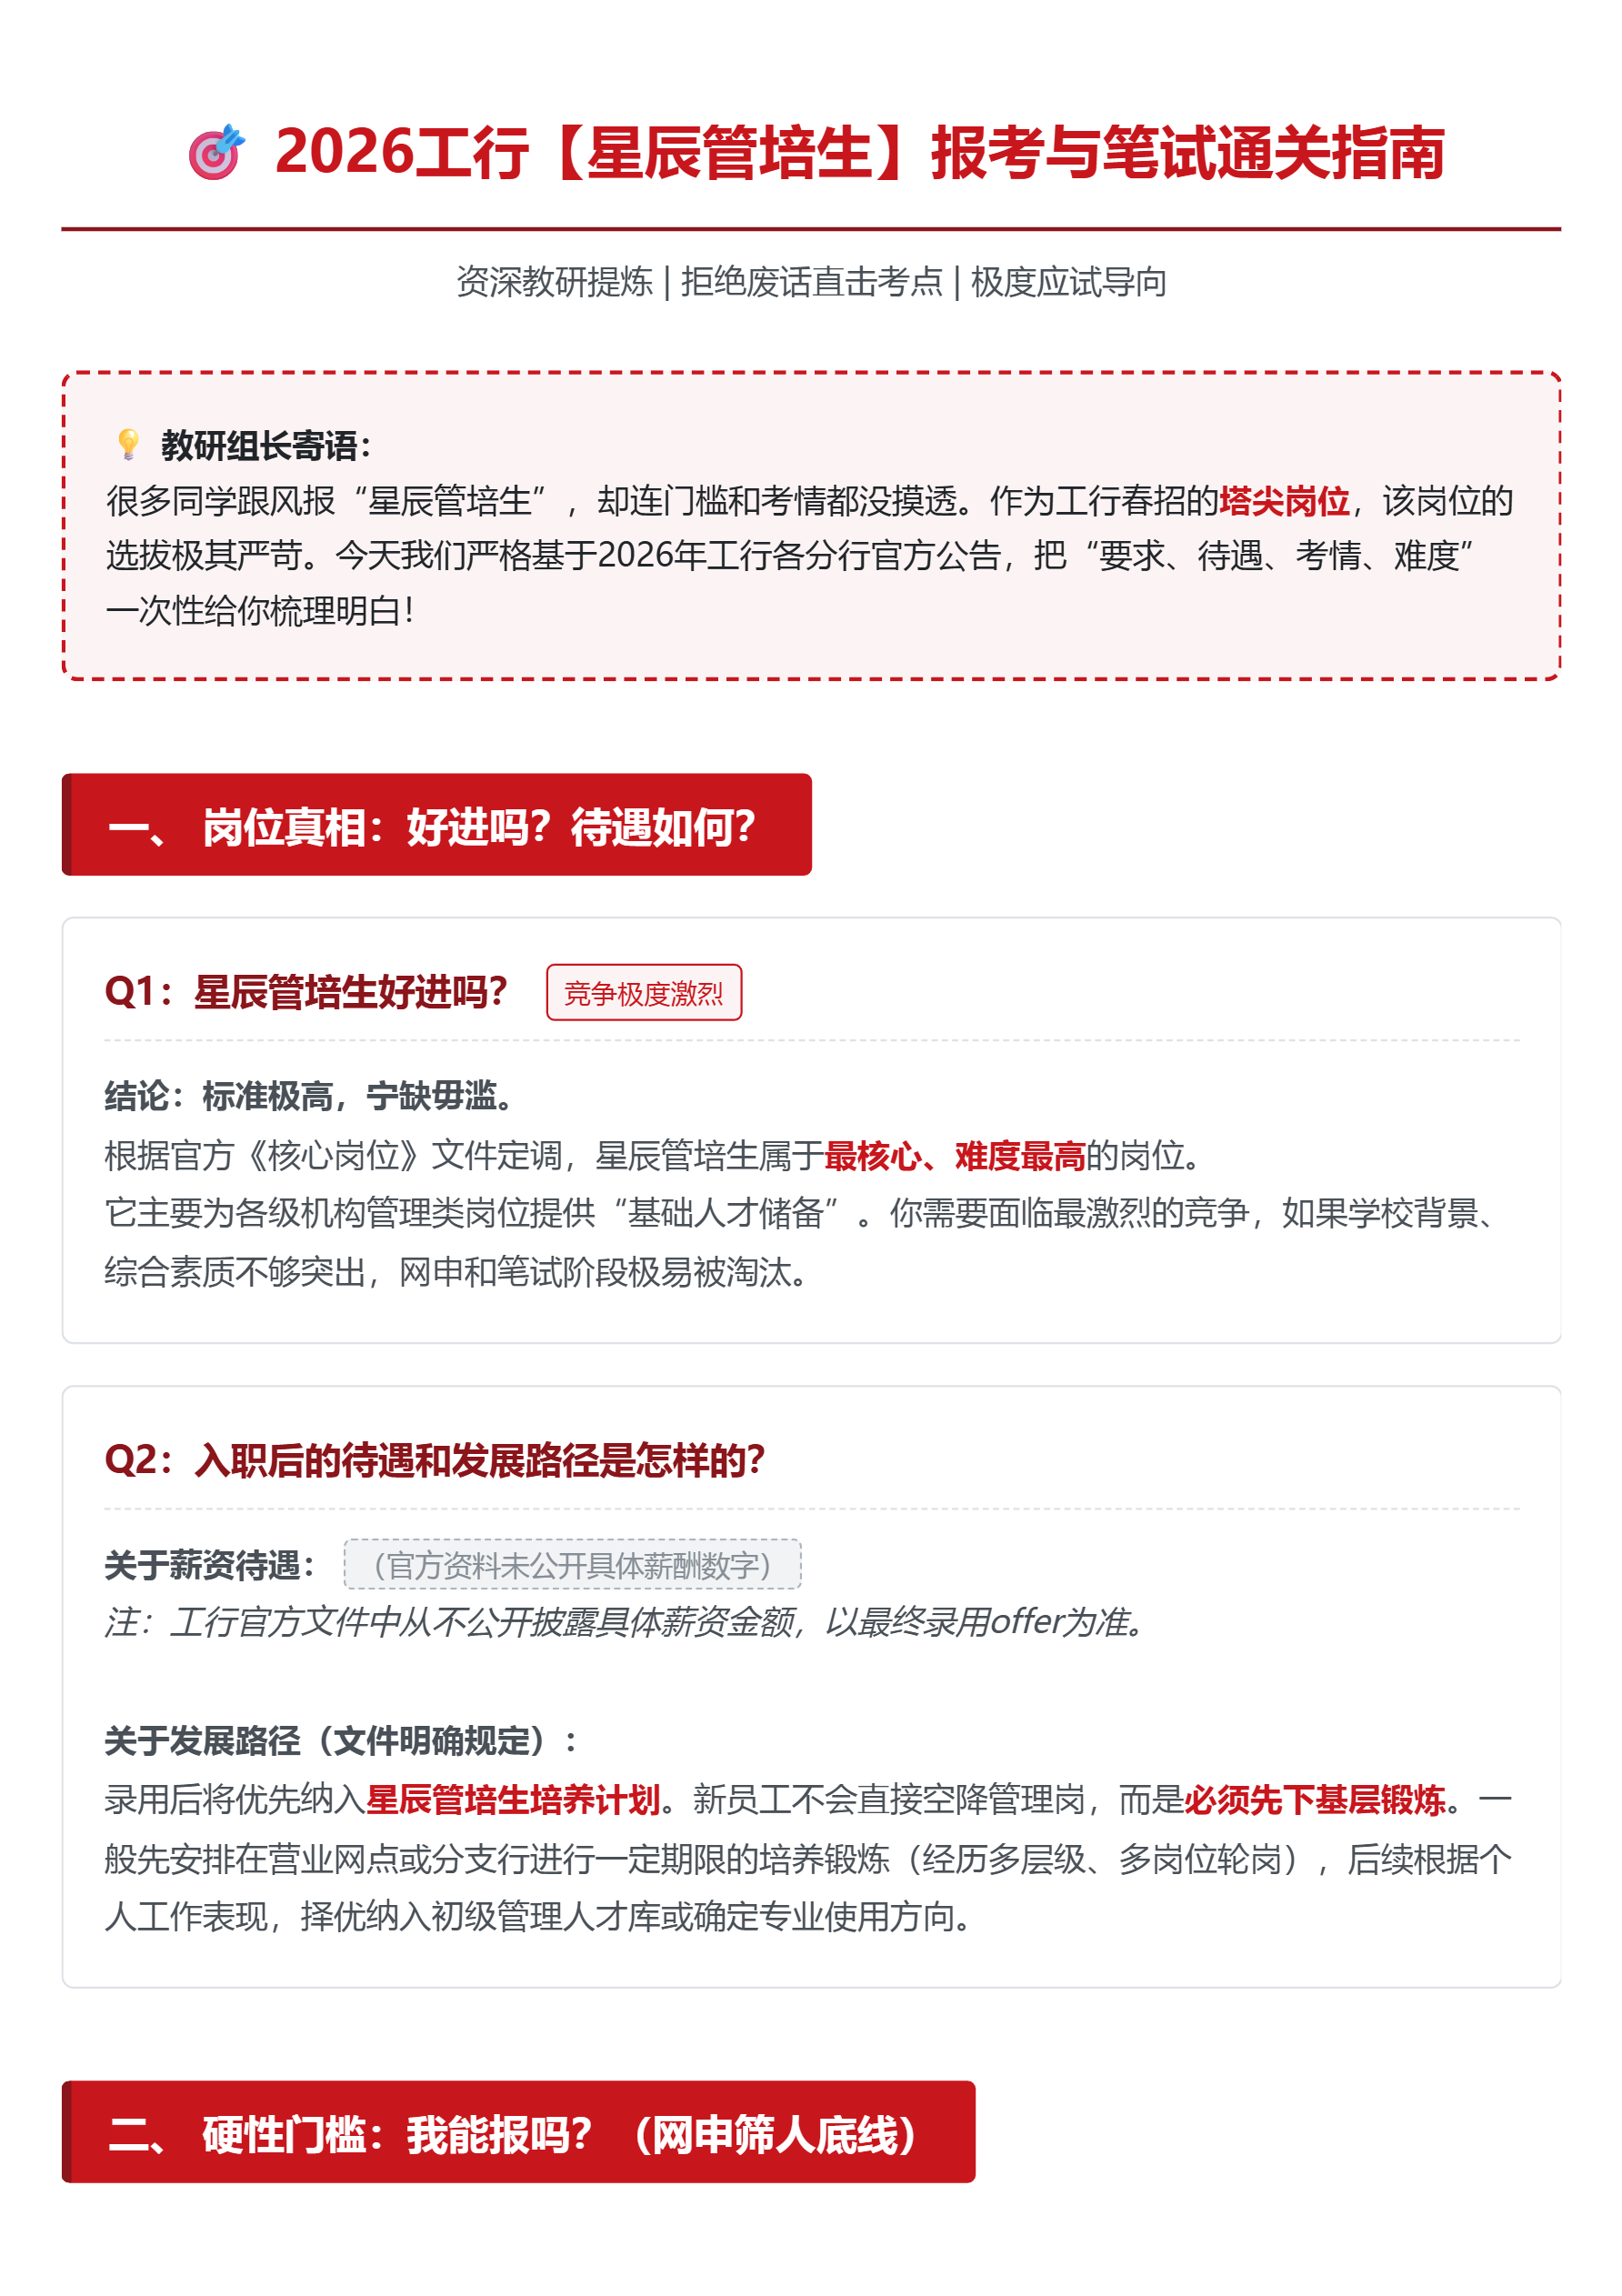Viewport: 1622px width, 2296px height.
Task: Click the 竞争极度激烈 tag badge
Action: tap(644, 993)
